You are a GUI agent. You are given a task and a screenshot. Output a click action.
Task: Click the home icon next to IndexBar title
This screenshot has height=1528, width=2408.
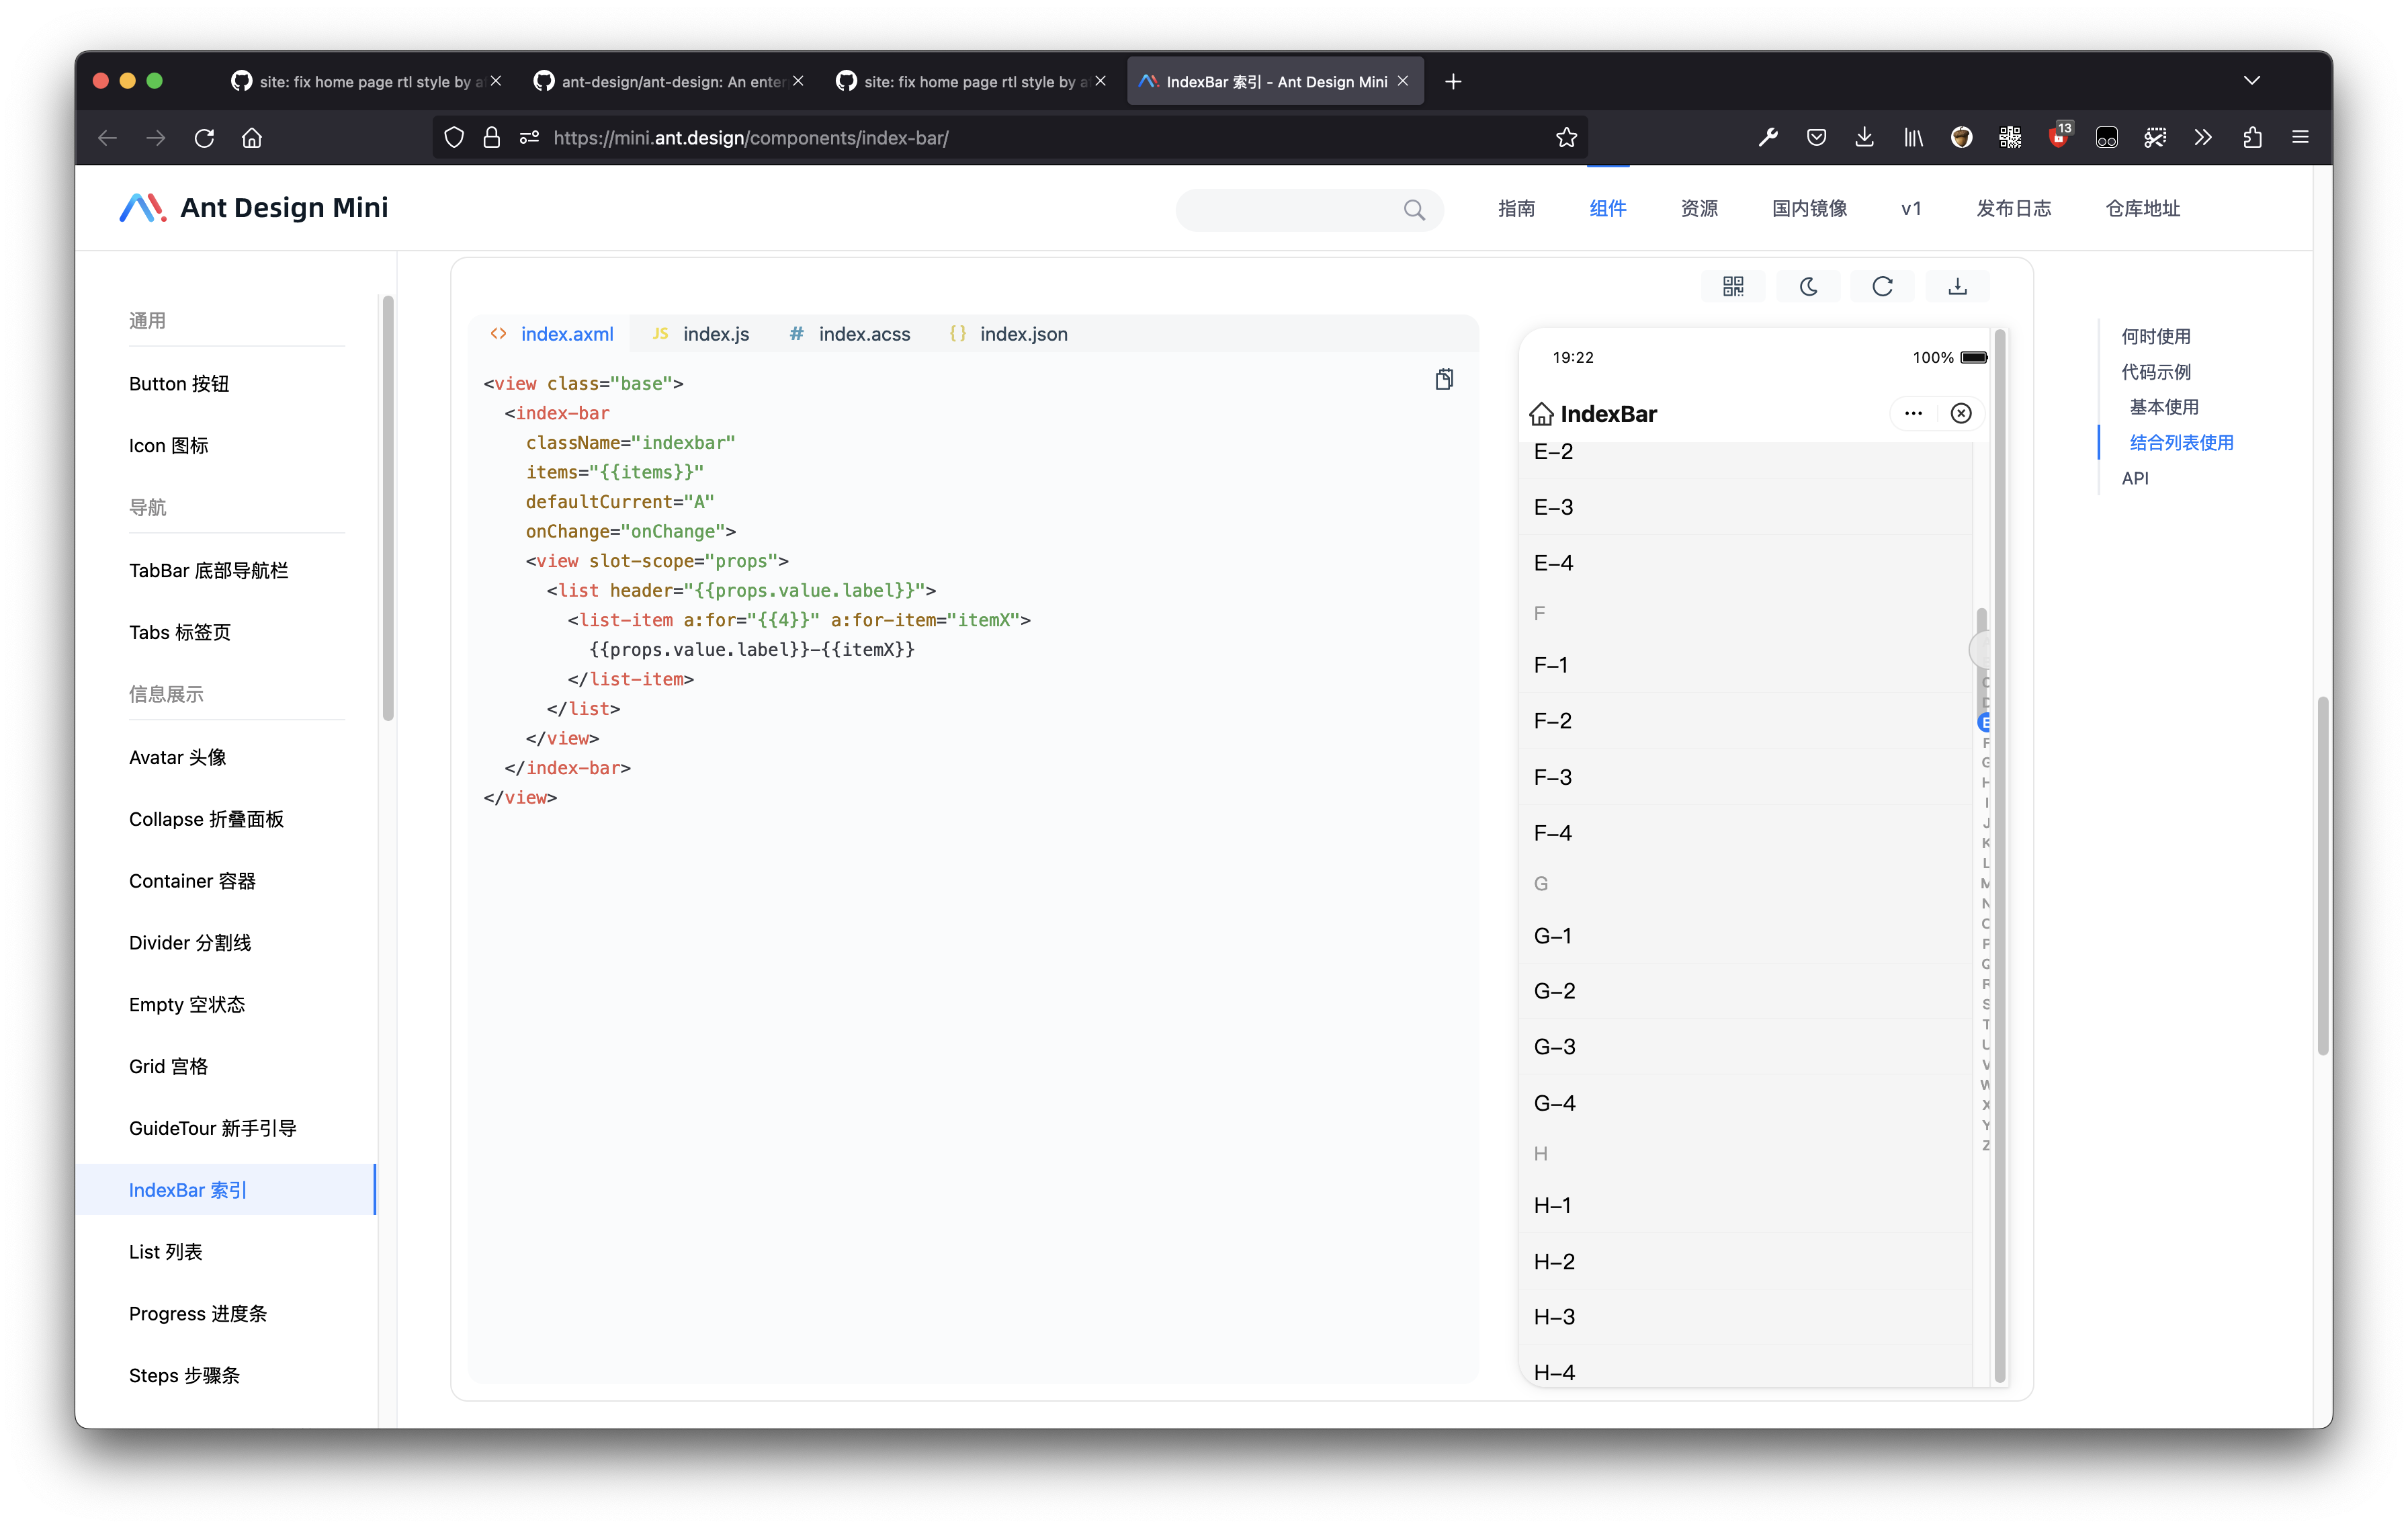pyautogui.click(x=1541, y=413)
